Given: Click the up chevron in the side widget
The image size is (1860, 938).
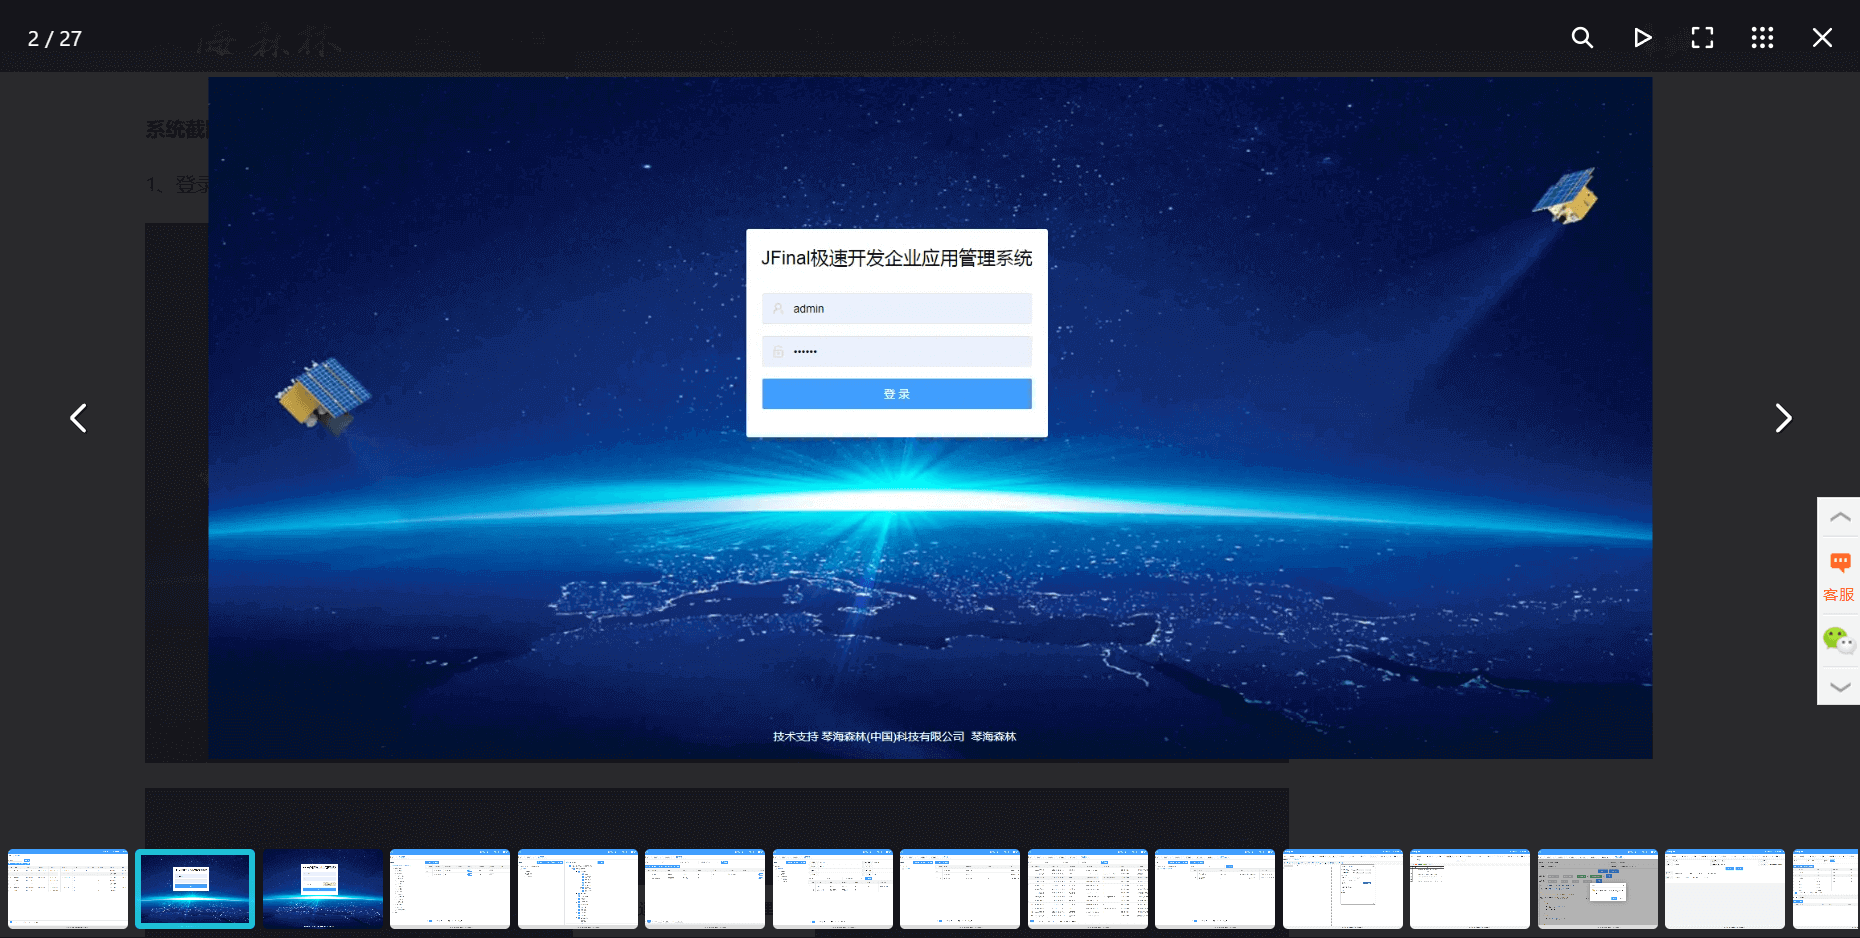Looking at the screenshot, I should tap(1839, 517).
